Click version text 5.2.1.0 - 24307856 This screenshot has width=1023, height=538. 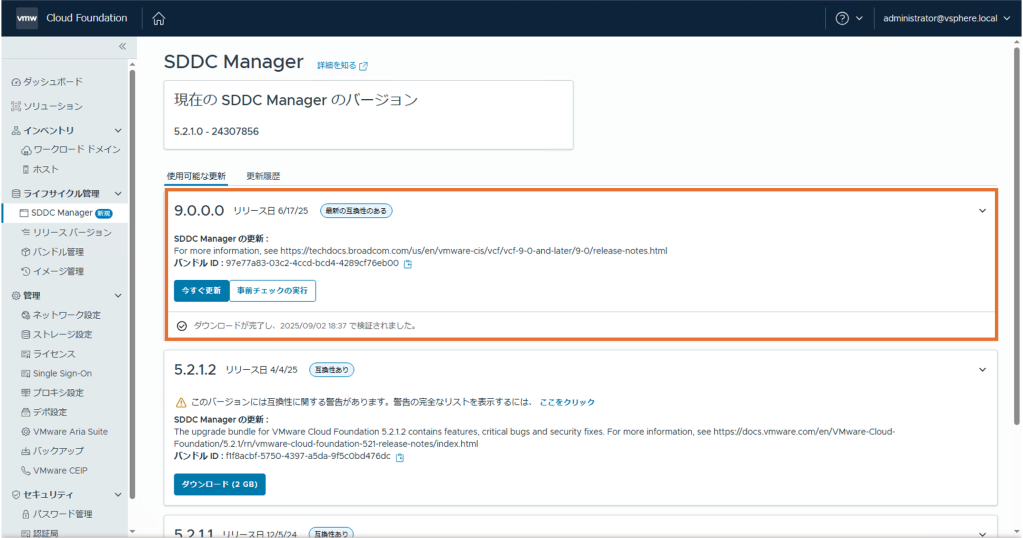click(x=216, y=131)
